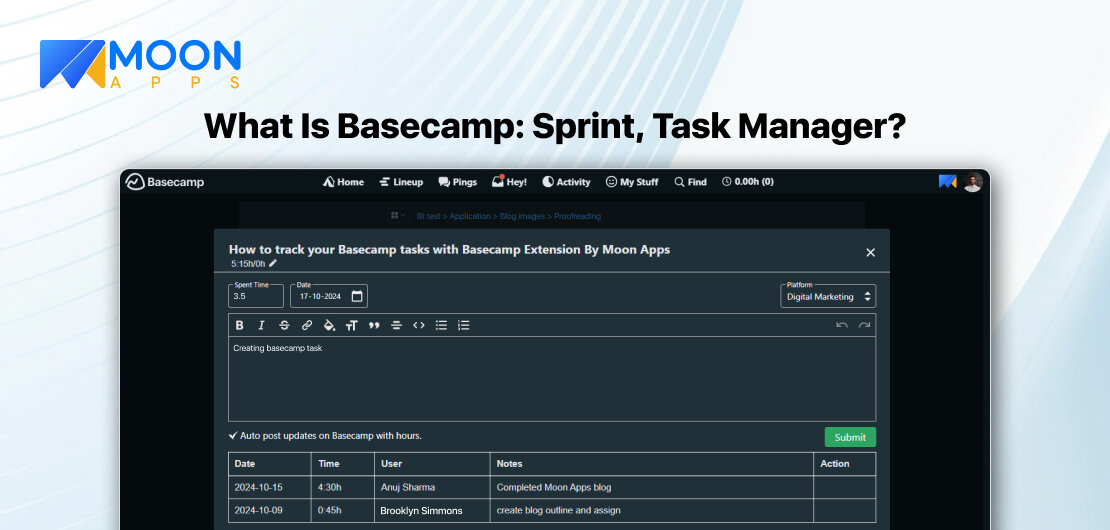This screenshot has width=1110, height=530.
Task: Open the Home menu item
Action: (343, 182)
